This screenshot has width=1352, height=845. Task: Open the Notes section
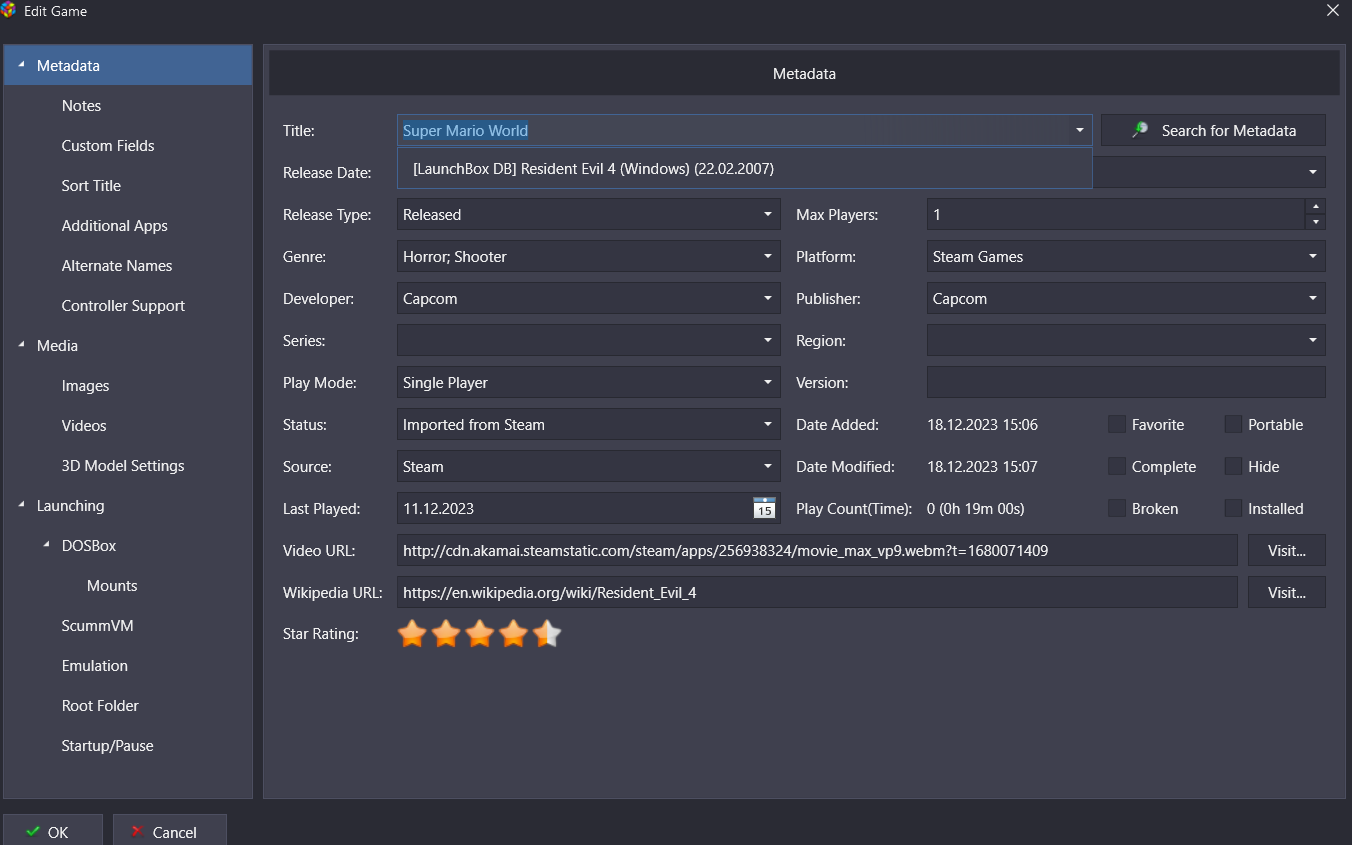click(x=81, y=105)
